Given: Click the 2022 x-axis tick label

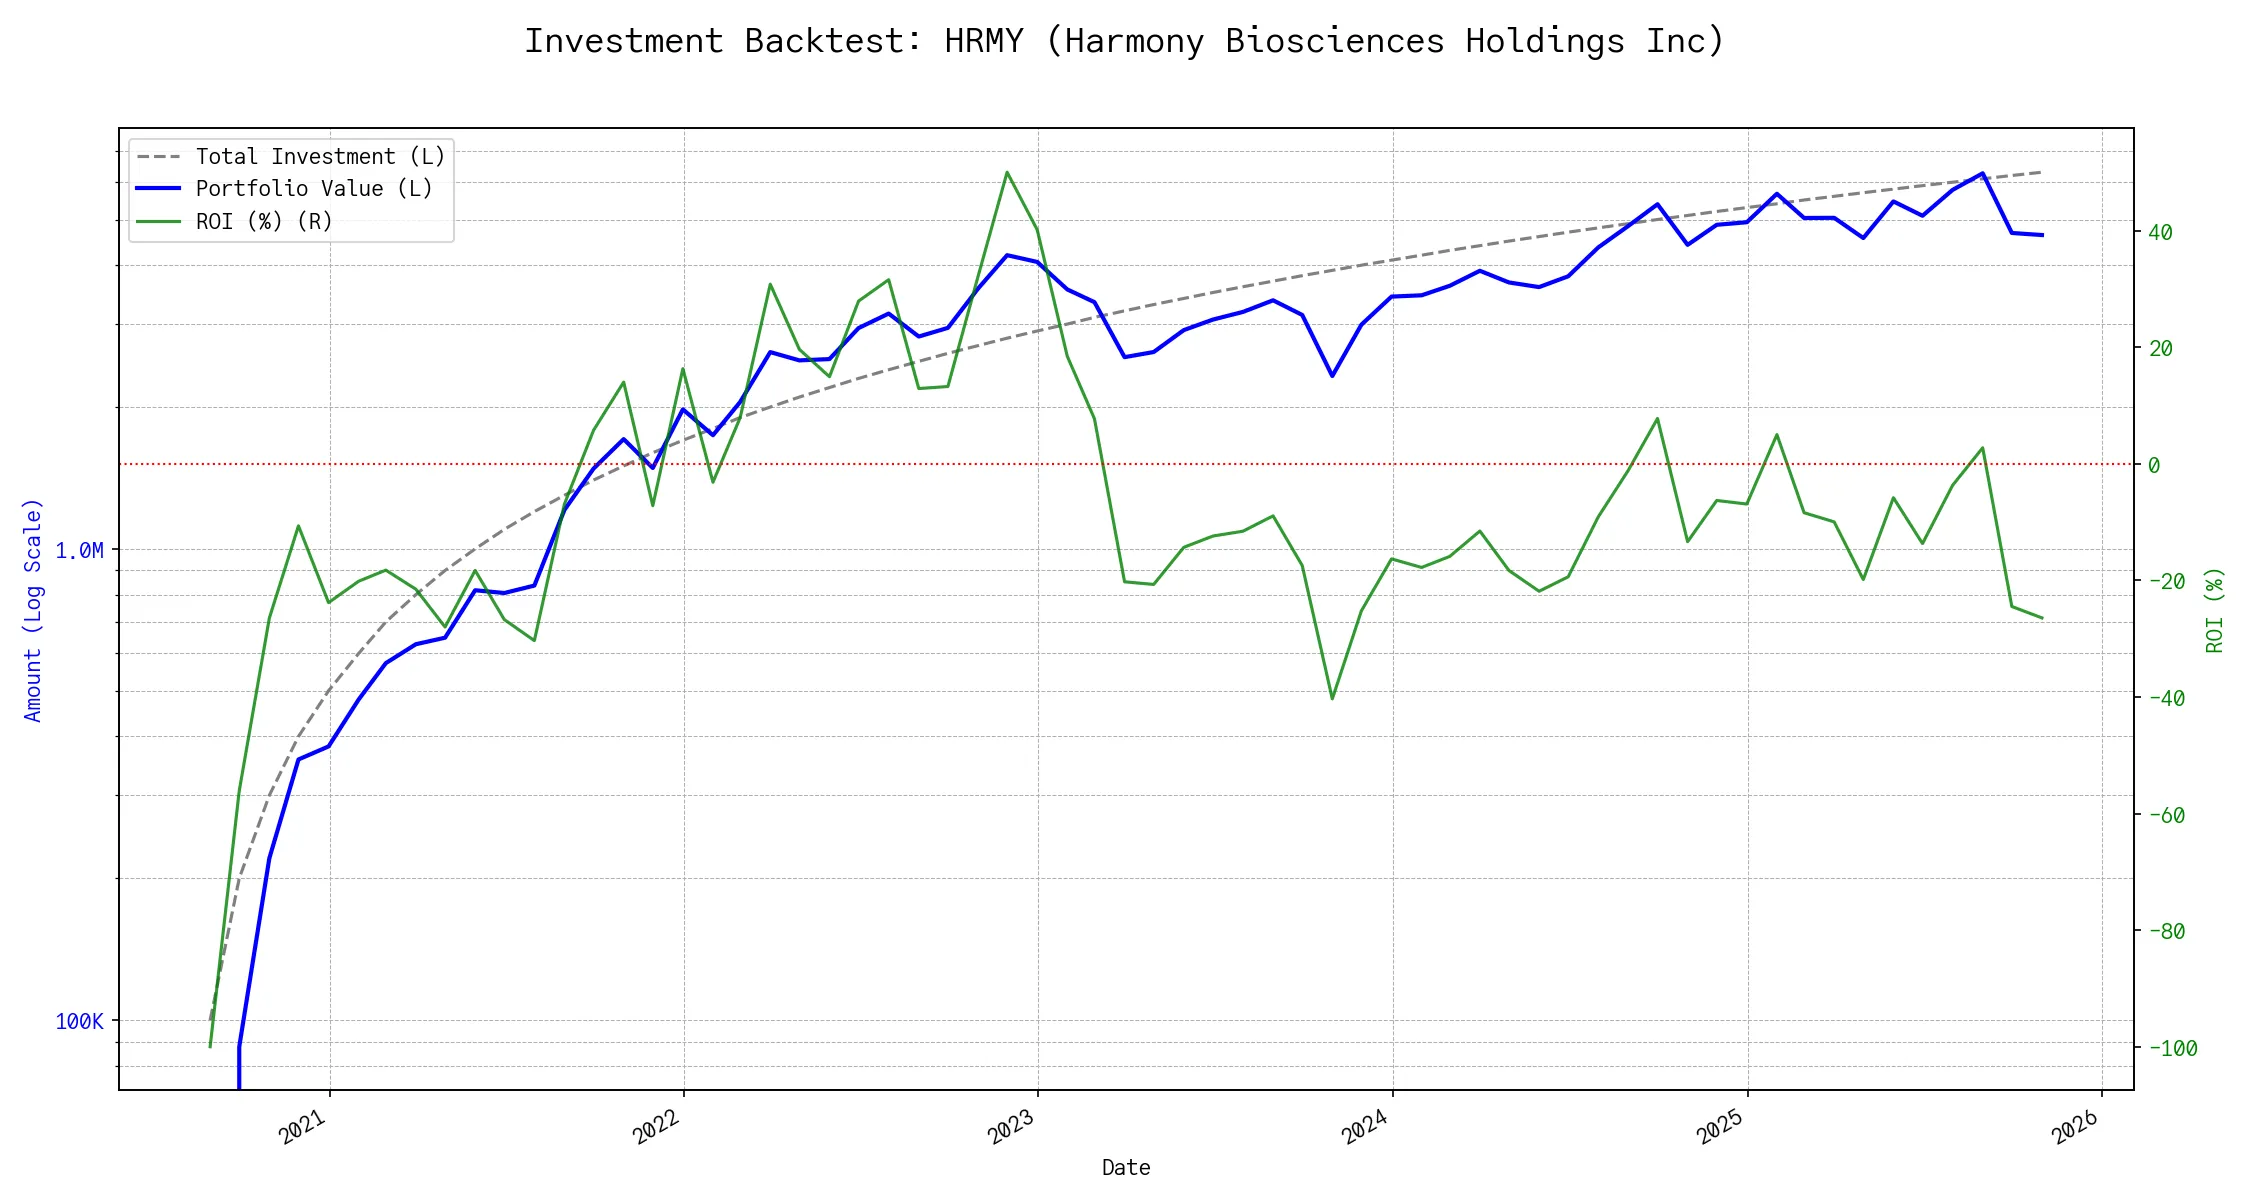Looking at the screenshot, I should tap(657, 1128).
